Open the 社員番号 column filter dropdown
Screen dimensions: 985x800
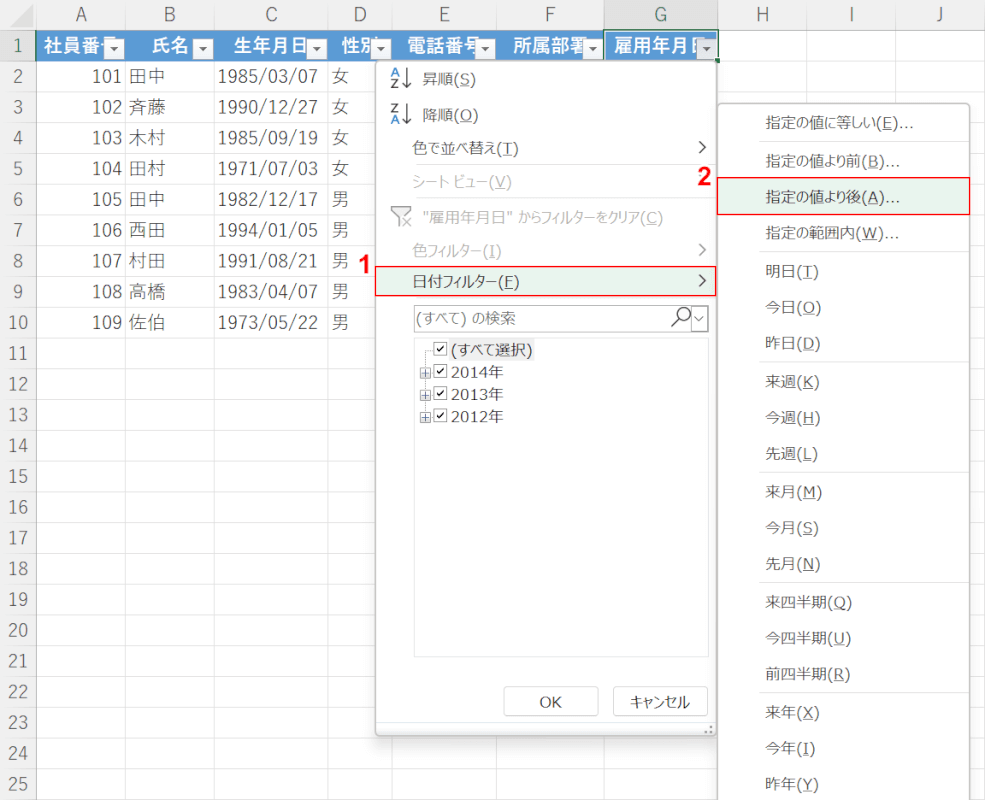click(x=114, y=48)
